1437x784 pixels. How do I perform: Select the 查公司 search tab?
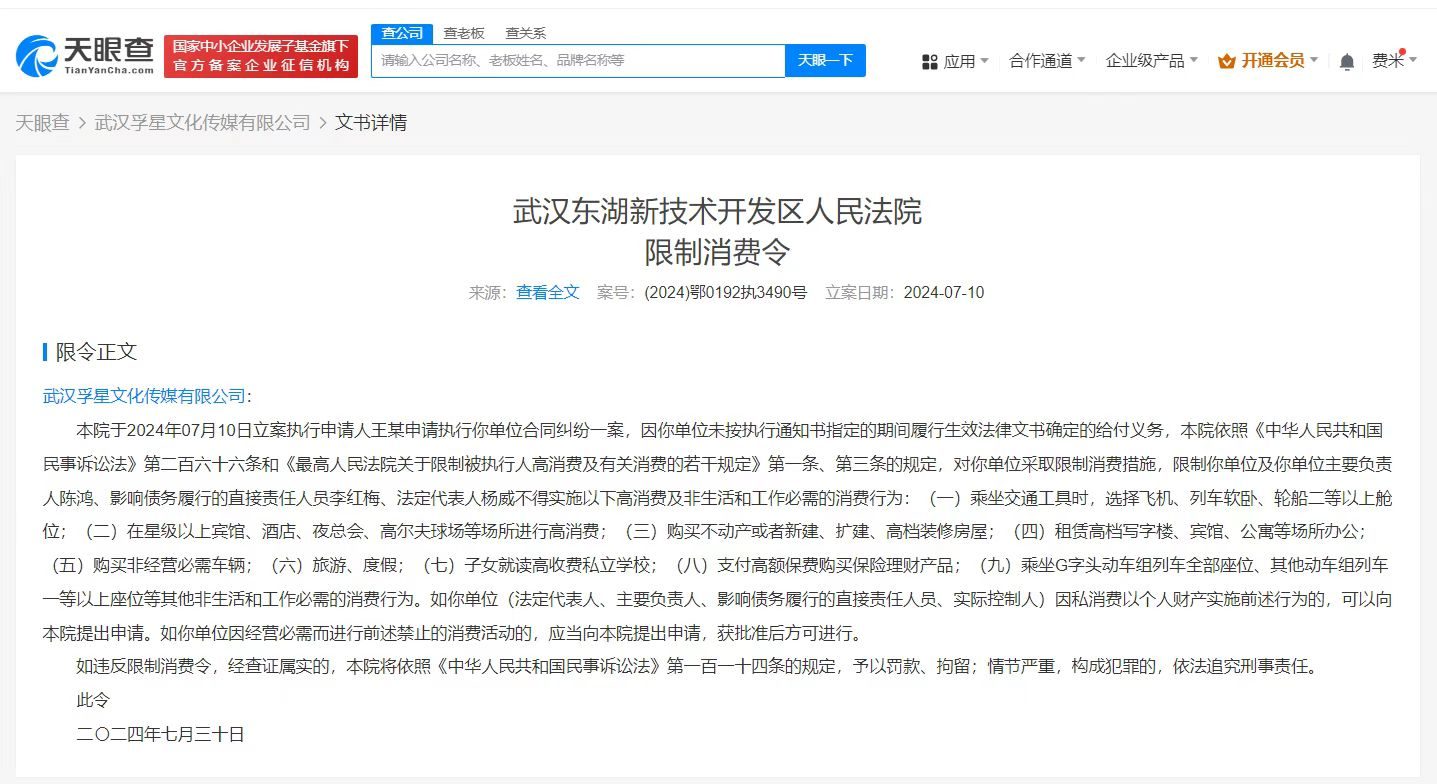[x=402, y=33]
